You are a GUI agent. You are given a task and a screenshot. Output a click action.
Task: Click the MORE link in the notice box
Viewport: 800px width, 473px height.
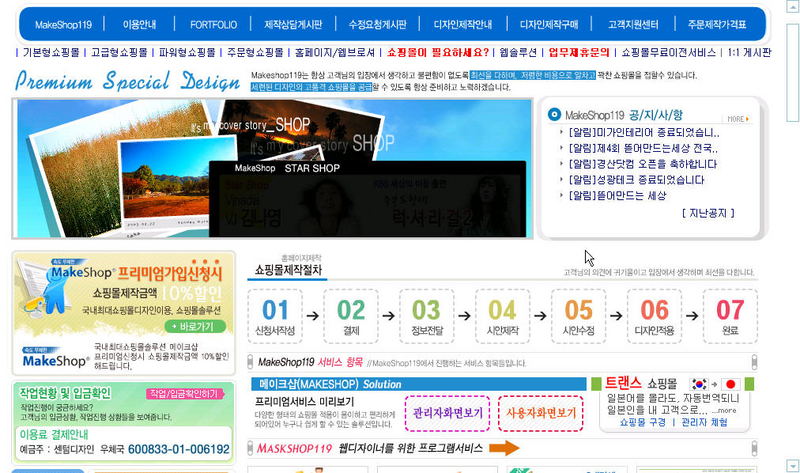(x=738, y=119)
